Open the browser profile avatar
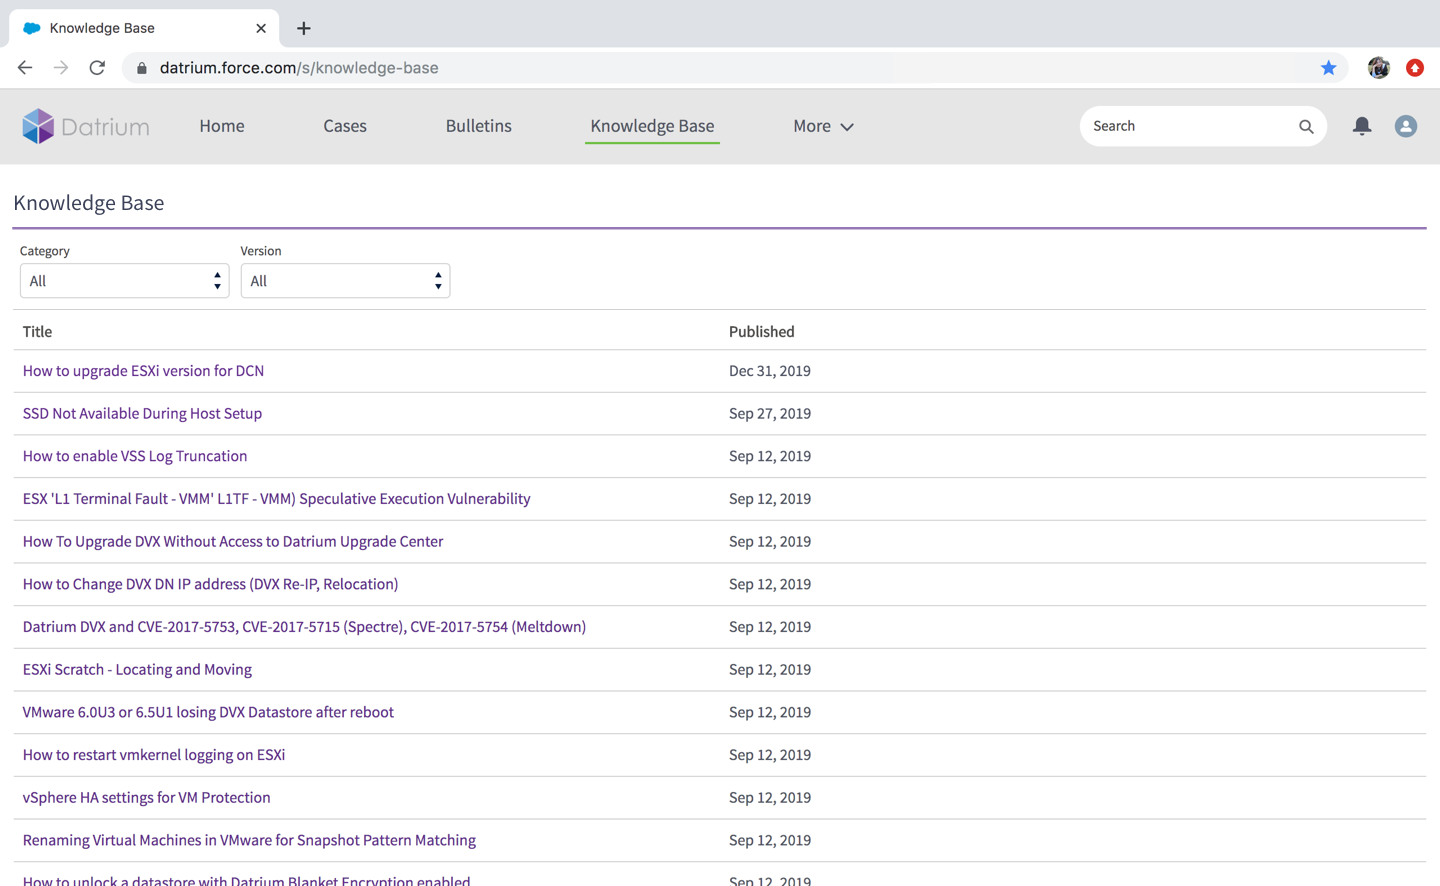 (x=1379, y=68)
